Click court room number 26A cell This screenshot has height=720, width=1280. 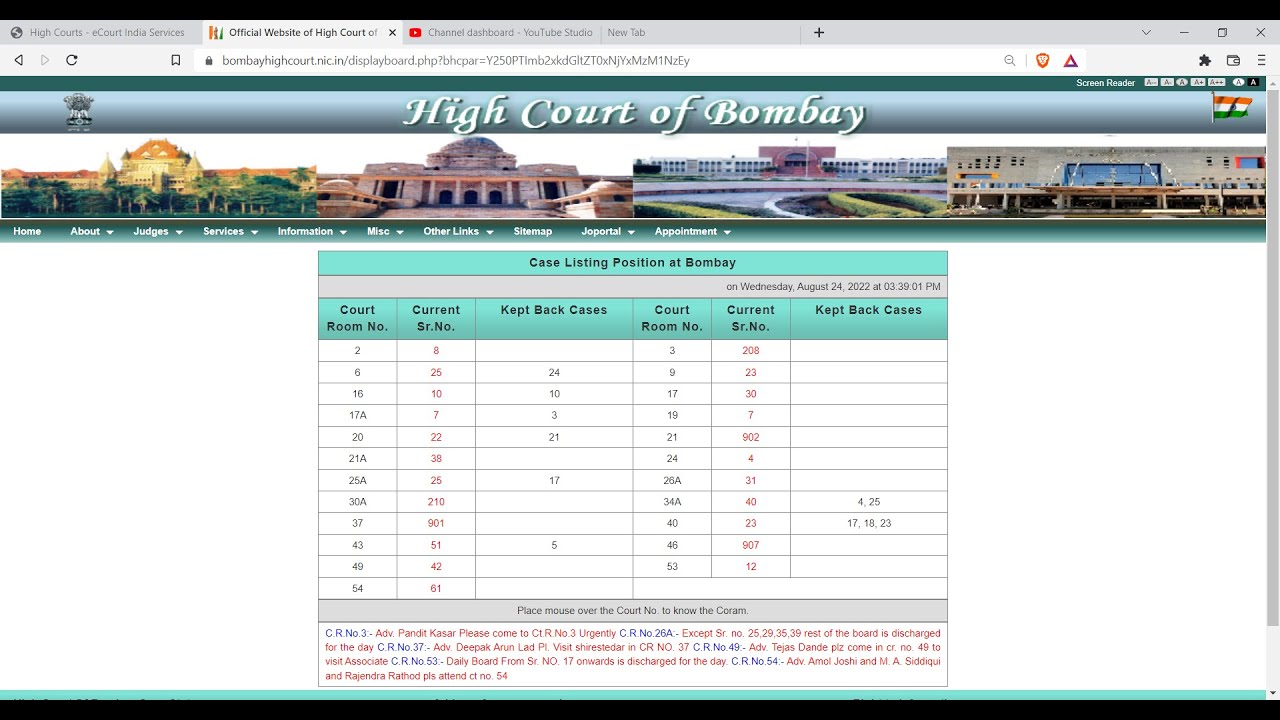(x=672, y=480)
